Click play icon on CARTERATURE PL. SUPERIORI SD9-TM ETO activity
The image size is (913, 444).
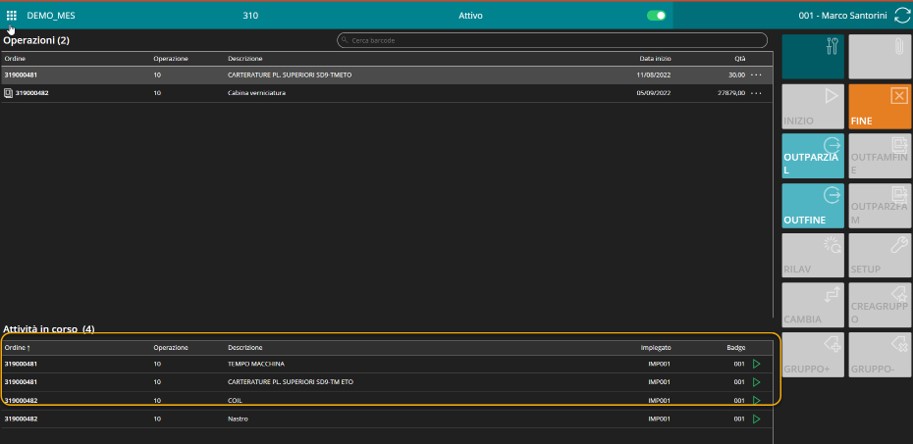pyautogui.click(x=756, y=382)
